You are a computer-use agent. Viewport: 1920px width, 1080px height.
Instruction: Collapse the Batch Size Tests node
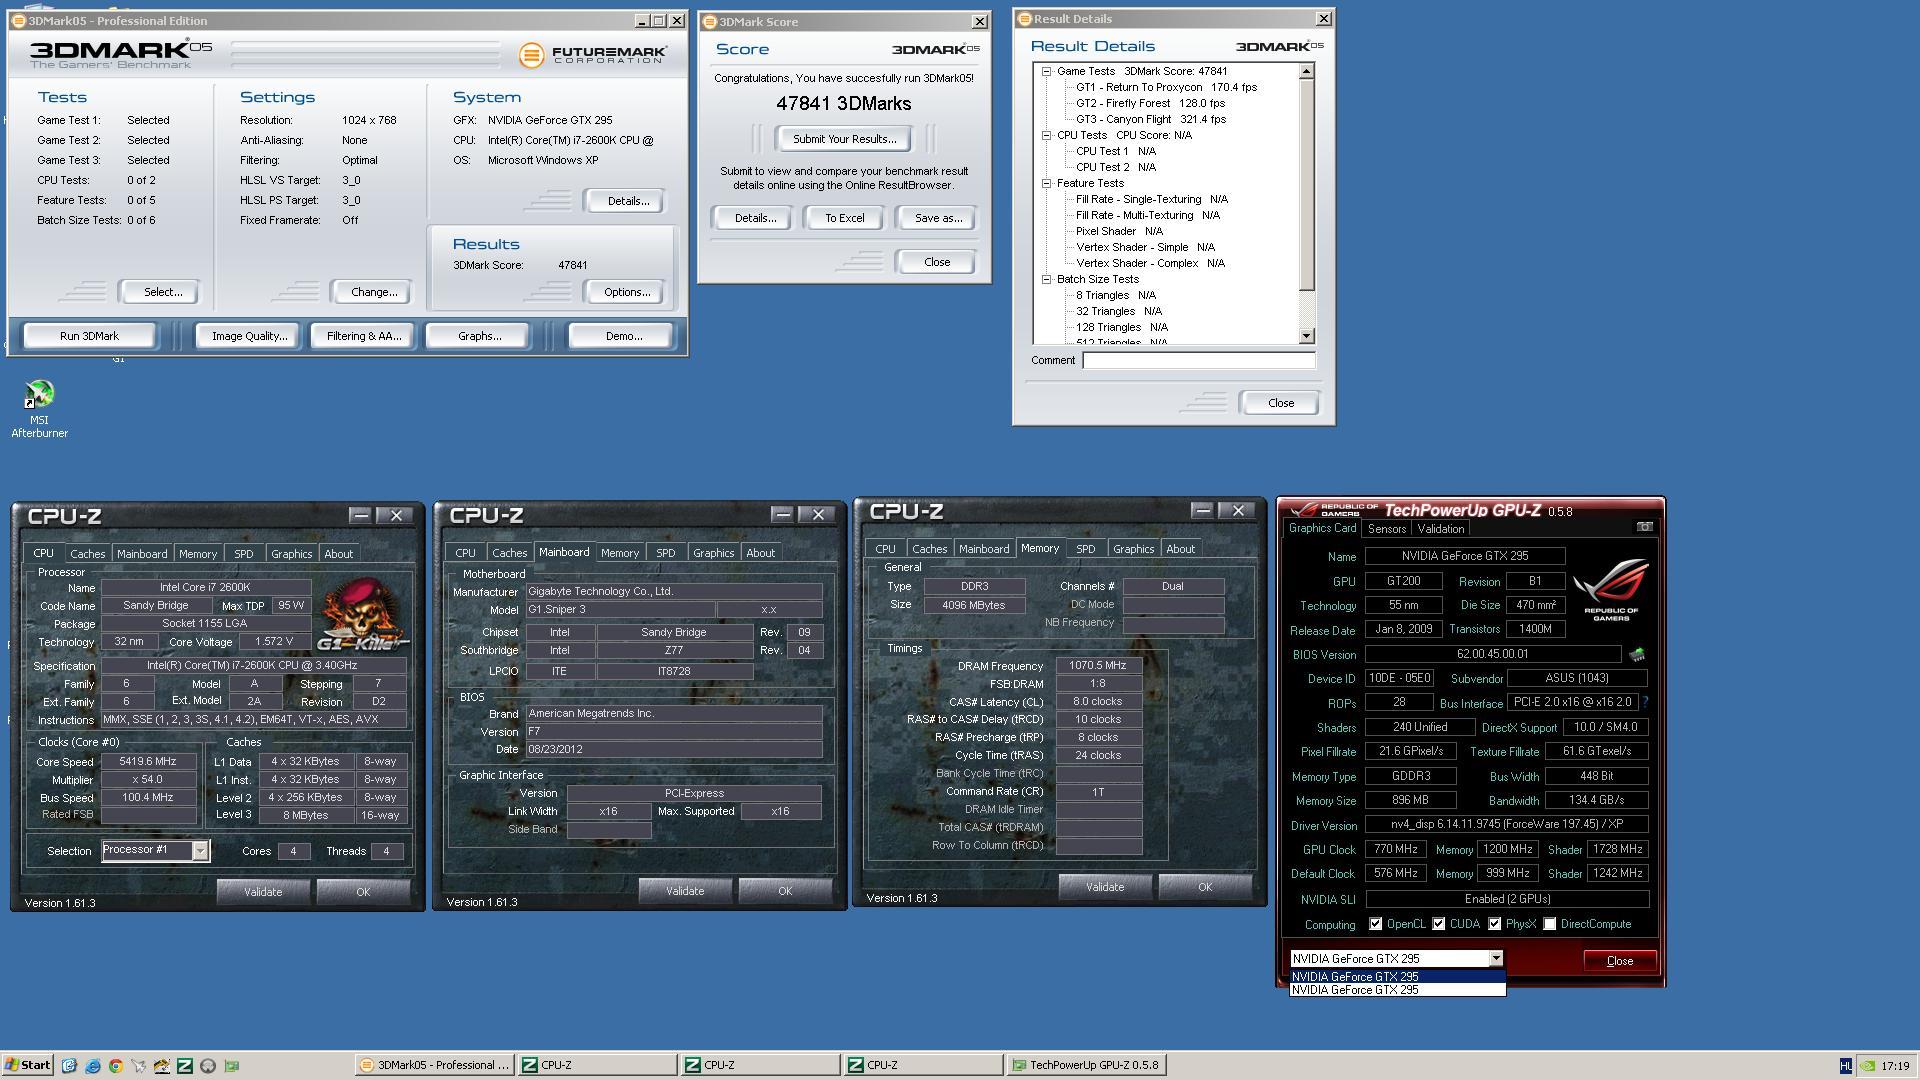1047,279
